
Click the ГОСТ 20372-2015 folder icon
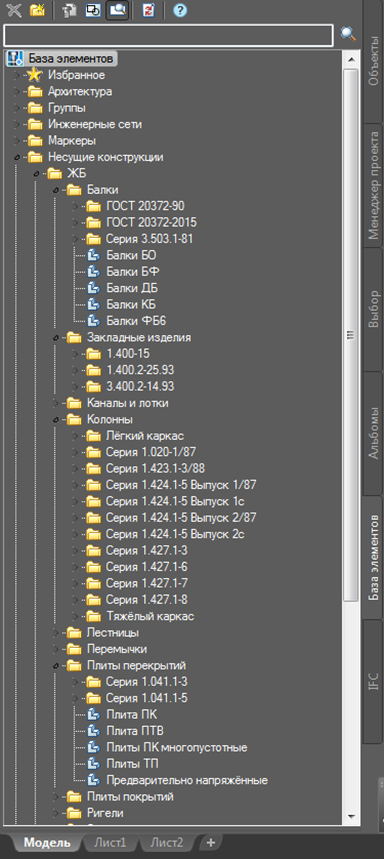[x=94, y=222]
